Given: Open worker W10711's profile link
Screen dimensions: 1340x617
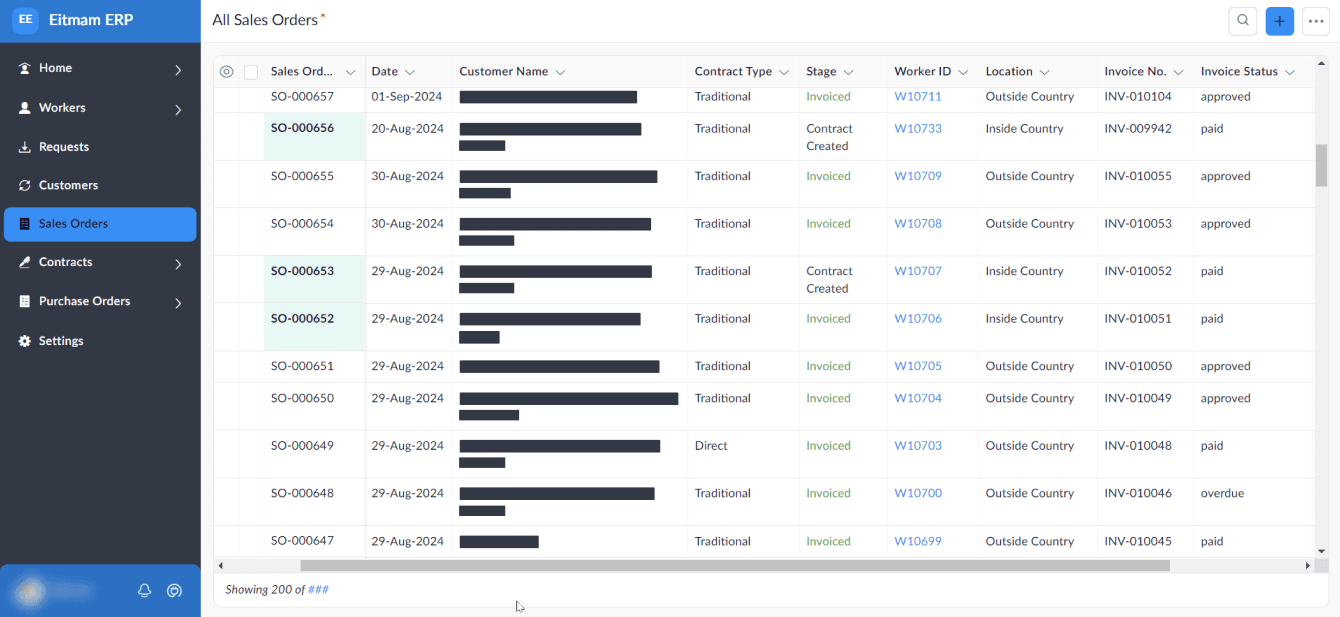Looking at the screenshot, I should [x=917, y=96].
